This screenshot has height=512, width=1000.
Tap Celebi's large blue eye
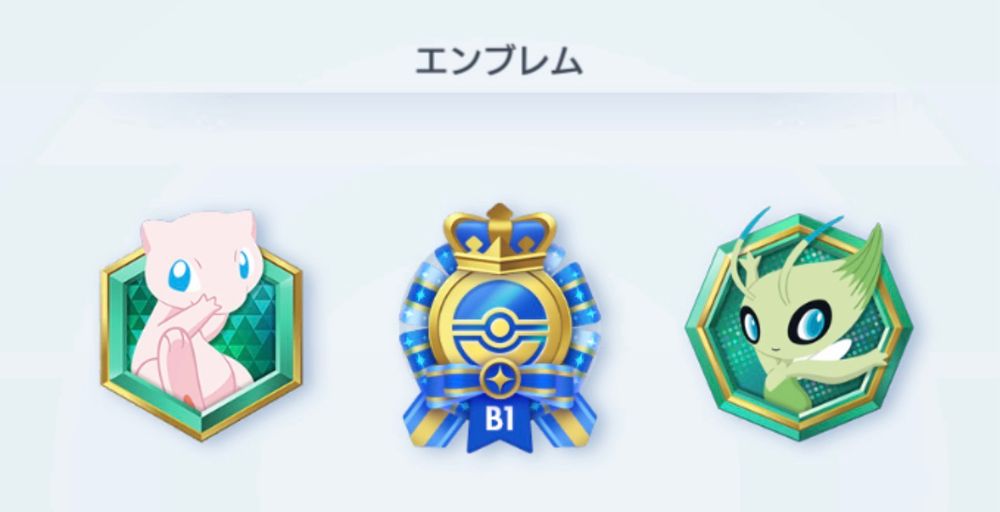[809, 323]
